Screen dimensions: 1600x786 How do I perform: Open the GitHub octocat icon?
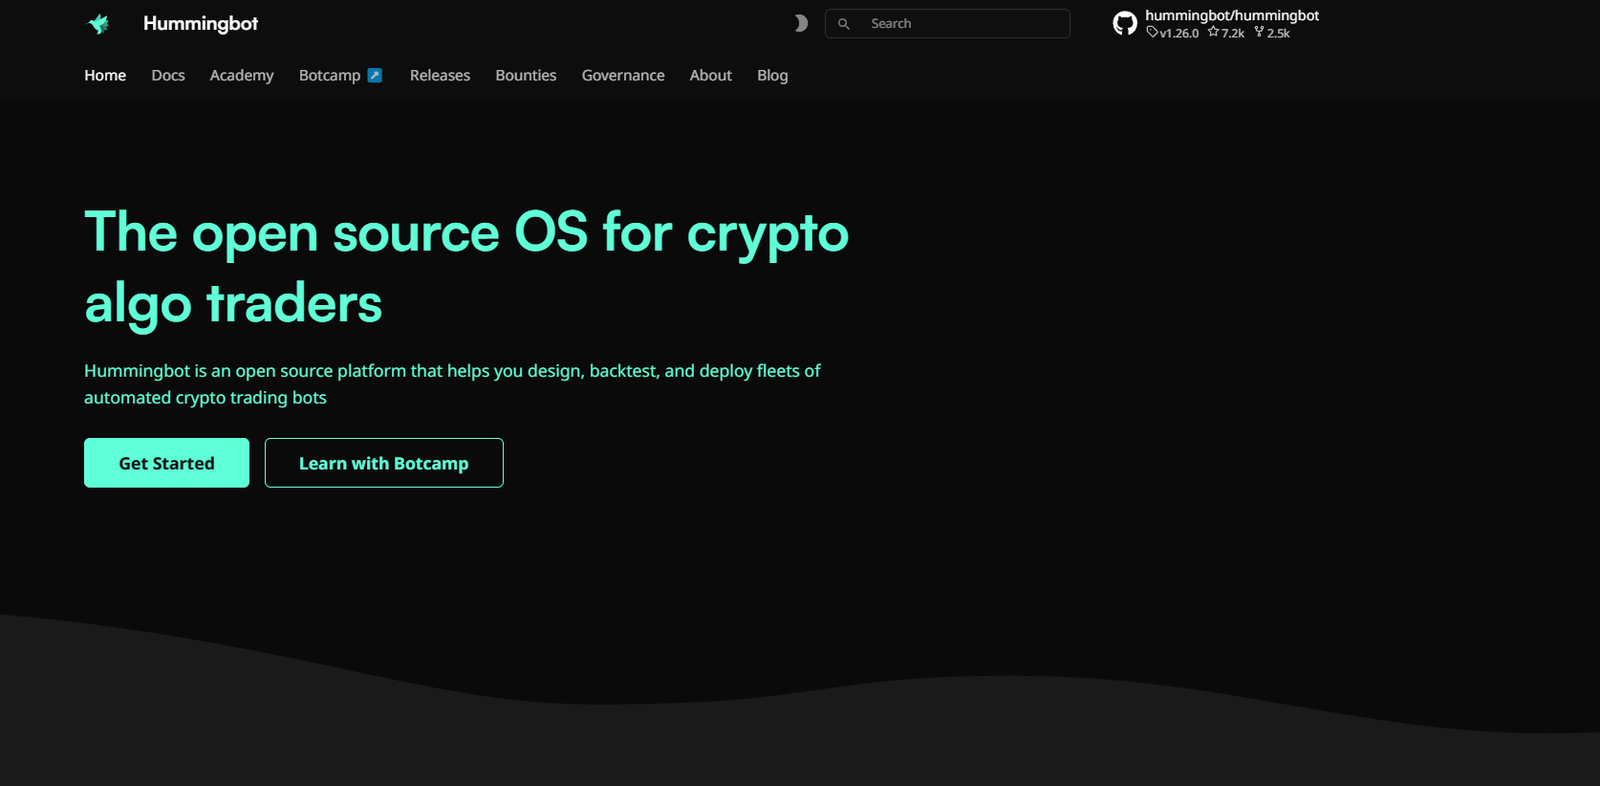pyautogui.click(x=1125, y=24)
